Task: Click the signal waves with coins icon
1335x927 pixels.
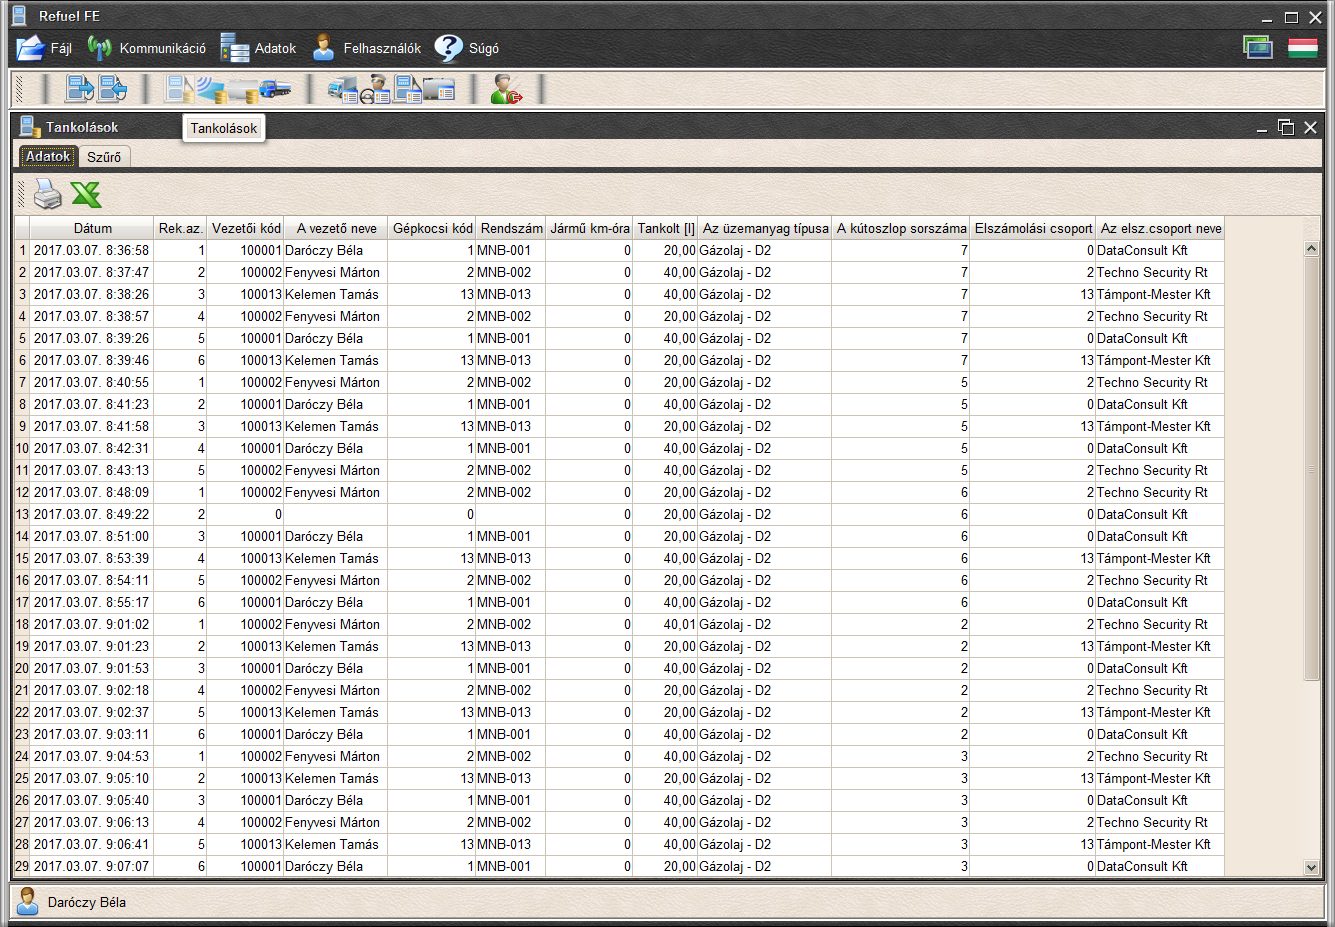Action: (211, 89)
